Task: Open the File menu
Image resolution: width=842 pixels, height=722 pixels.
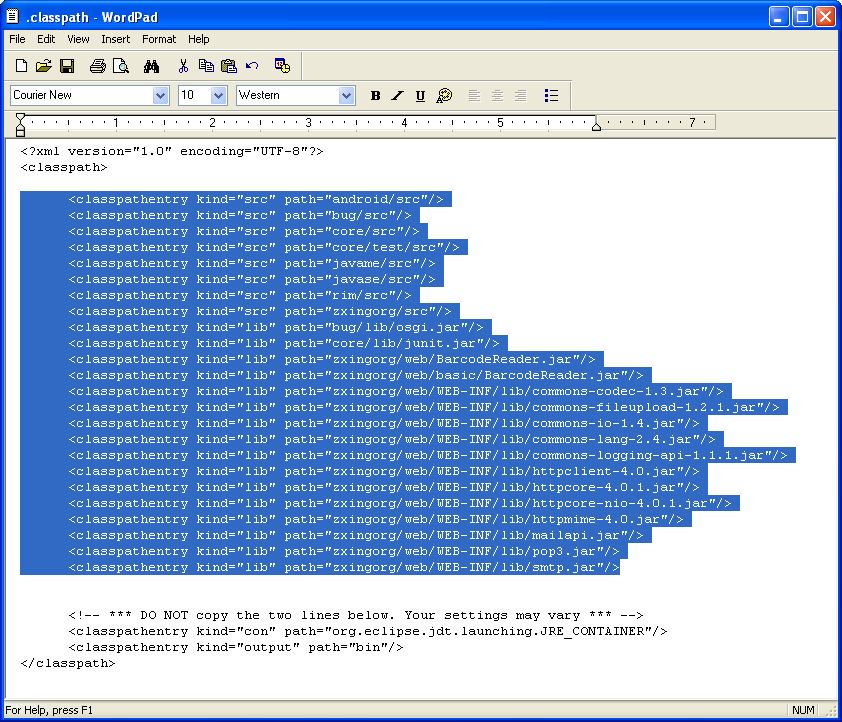Action: [17, 39]
